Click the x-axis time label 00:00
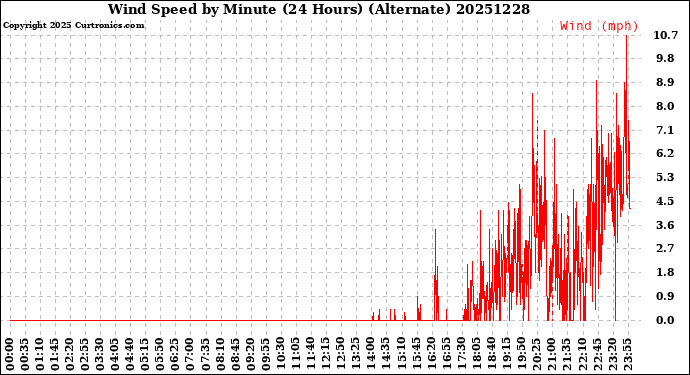690x375 pixels. [x=10, y=355]
